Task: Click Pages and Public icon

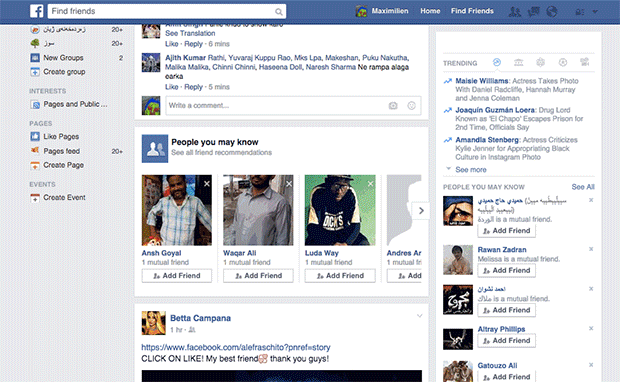Action: click(35, 104)
